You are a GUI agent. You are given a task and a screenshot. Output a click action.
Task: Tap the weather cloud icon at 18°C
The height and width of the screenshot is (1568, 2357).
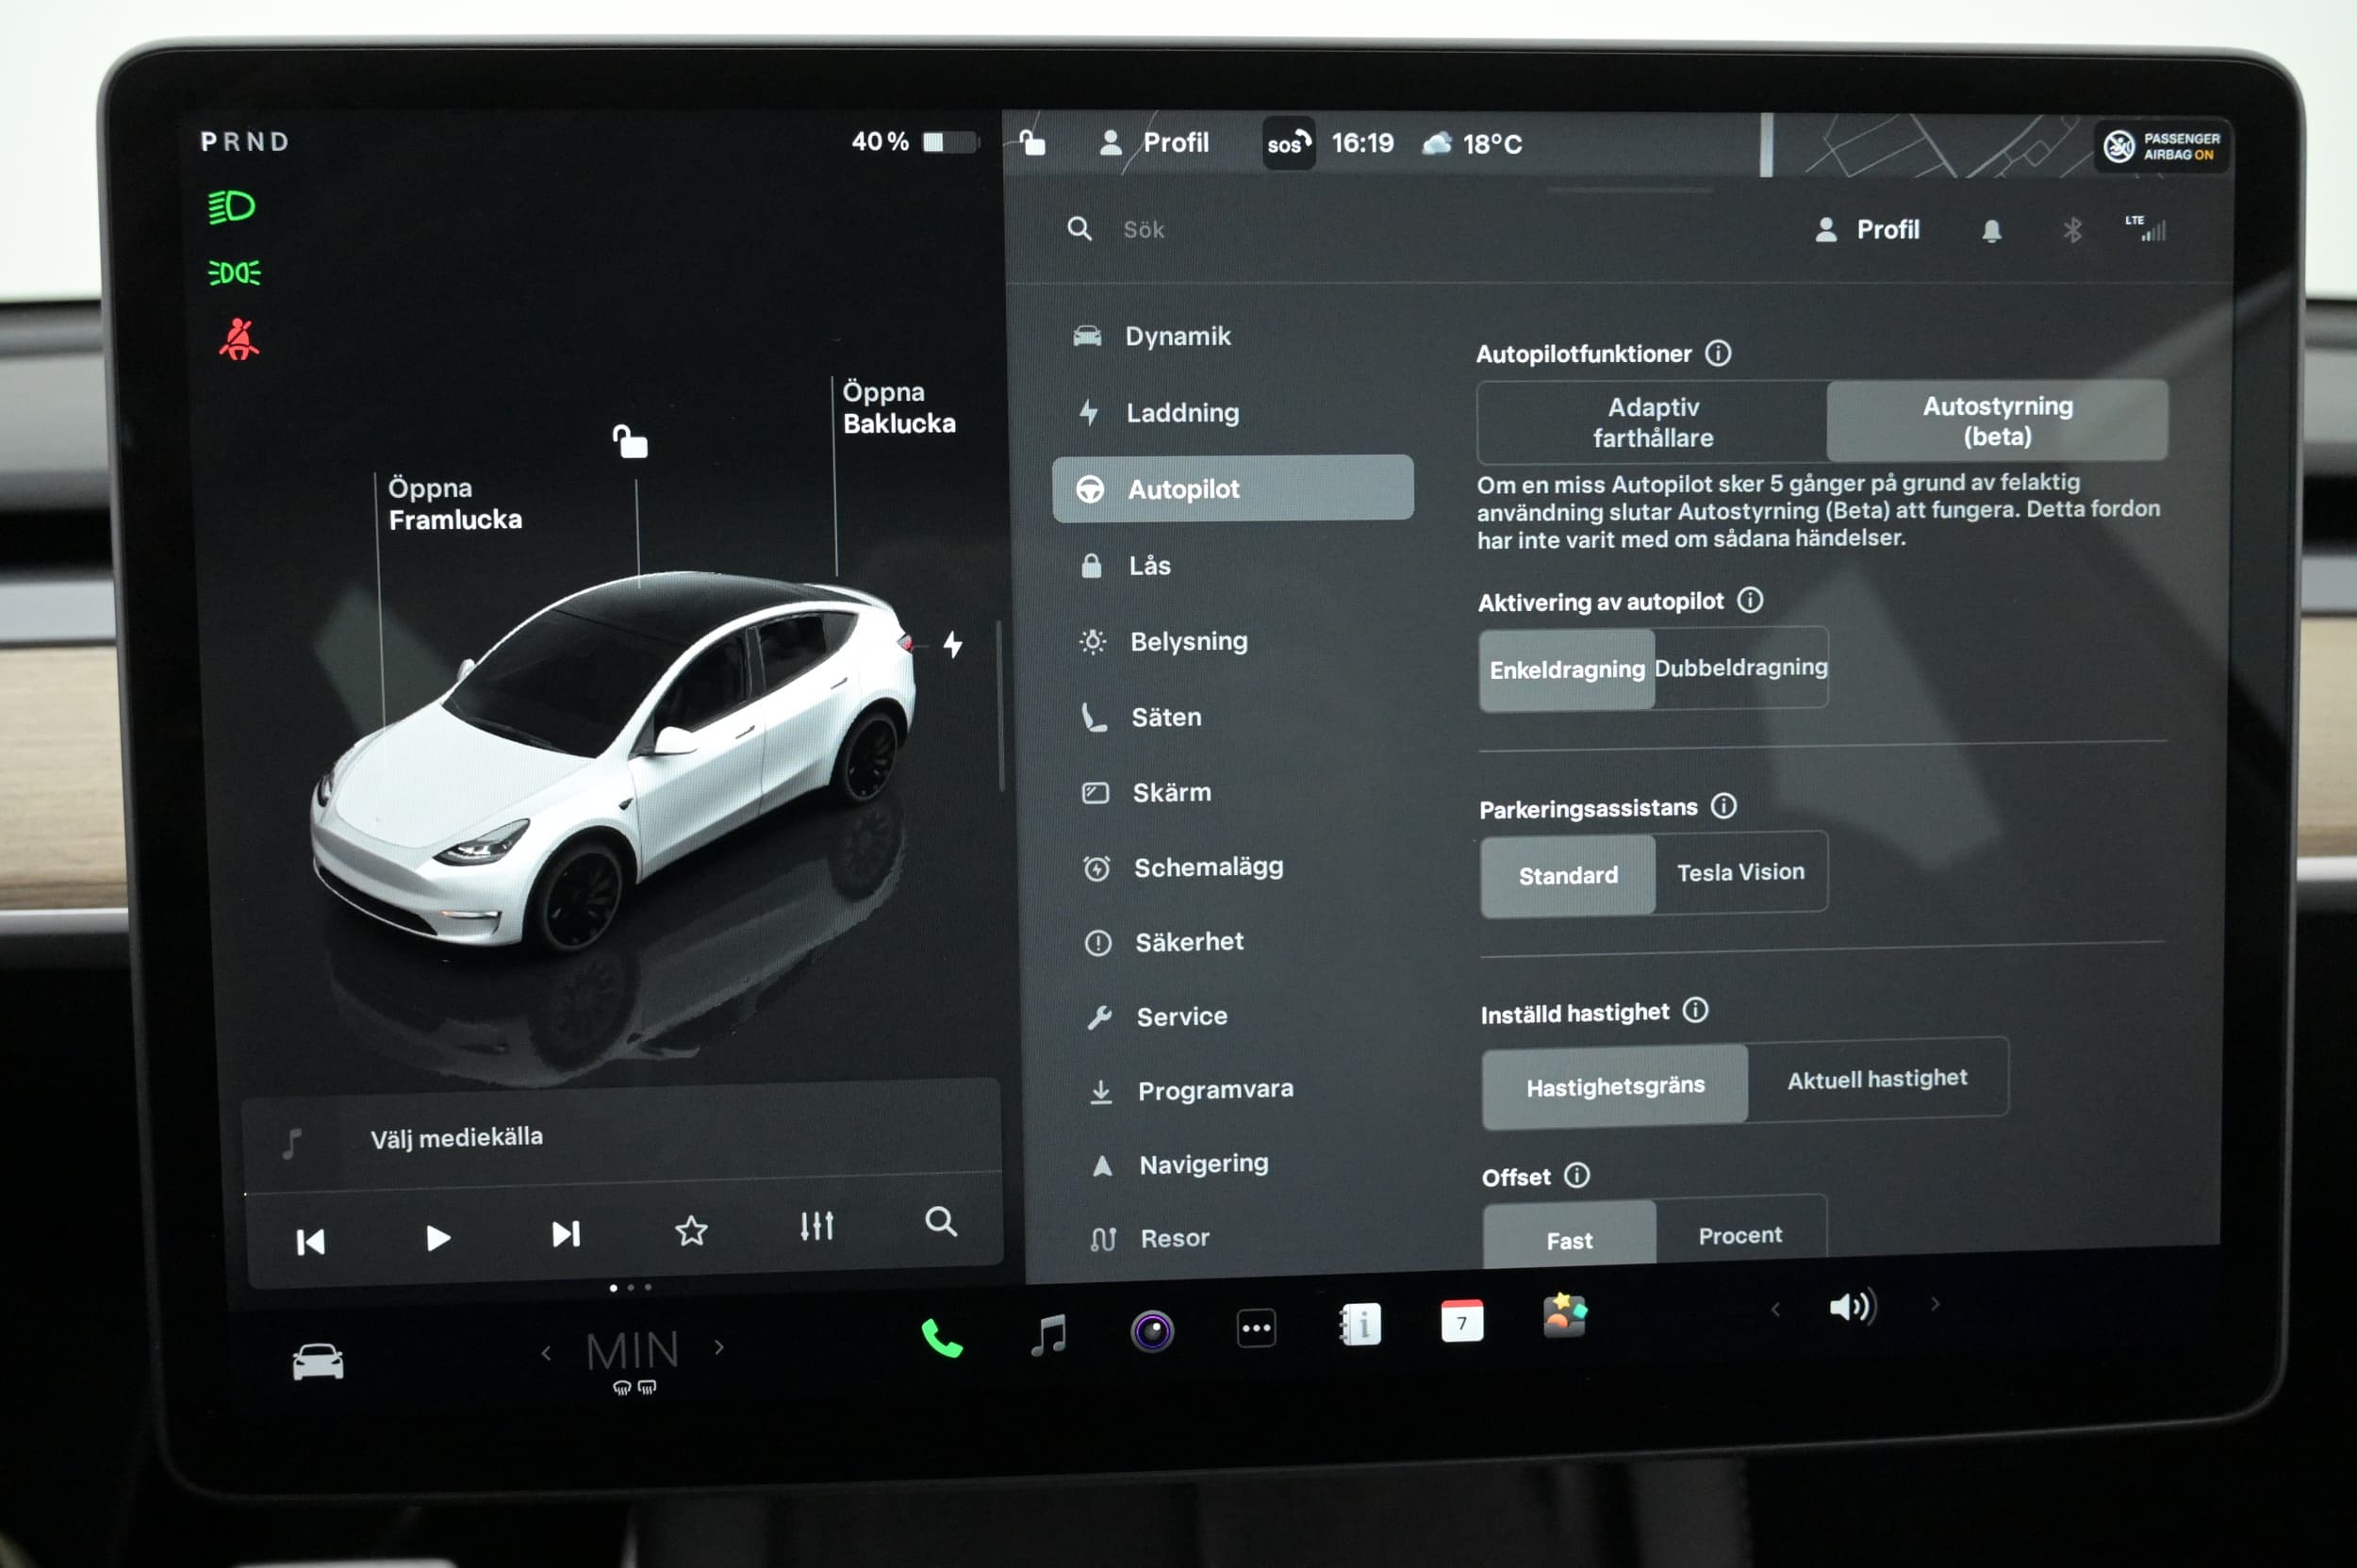1437,144
